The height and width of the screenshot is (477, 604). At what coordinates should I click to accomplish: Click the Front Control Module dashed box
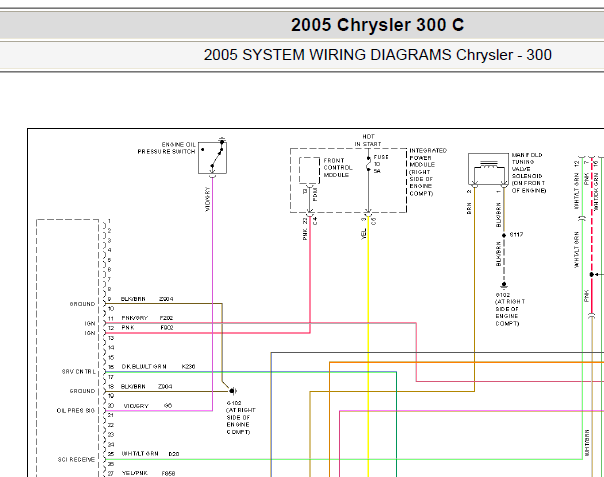309,170
